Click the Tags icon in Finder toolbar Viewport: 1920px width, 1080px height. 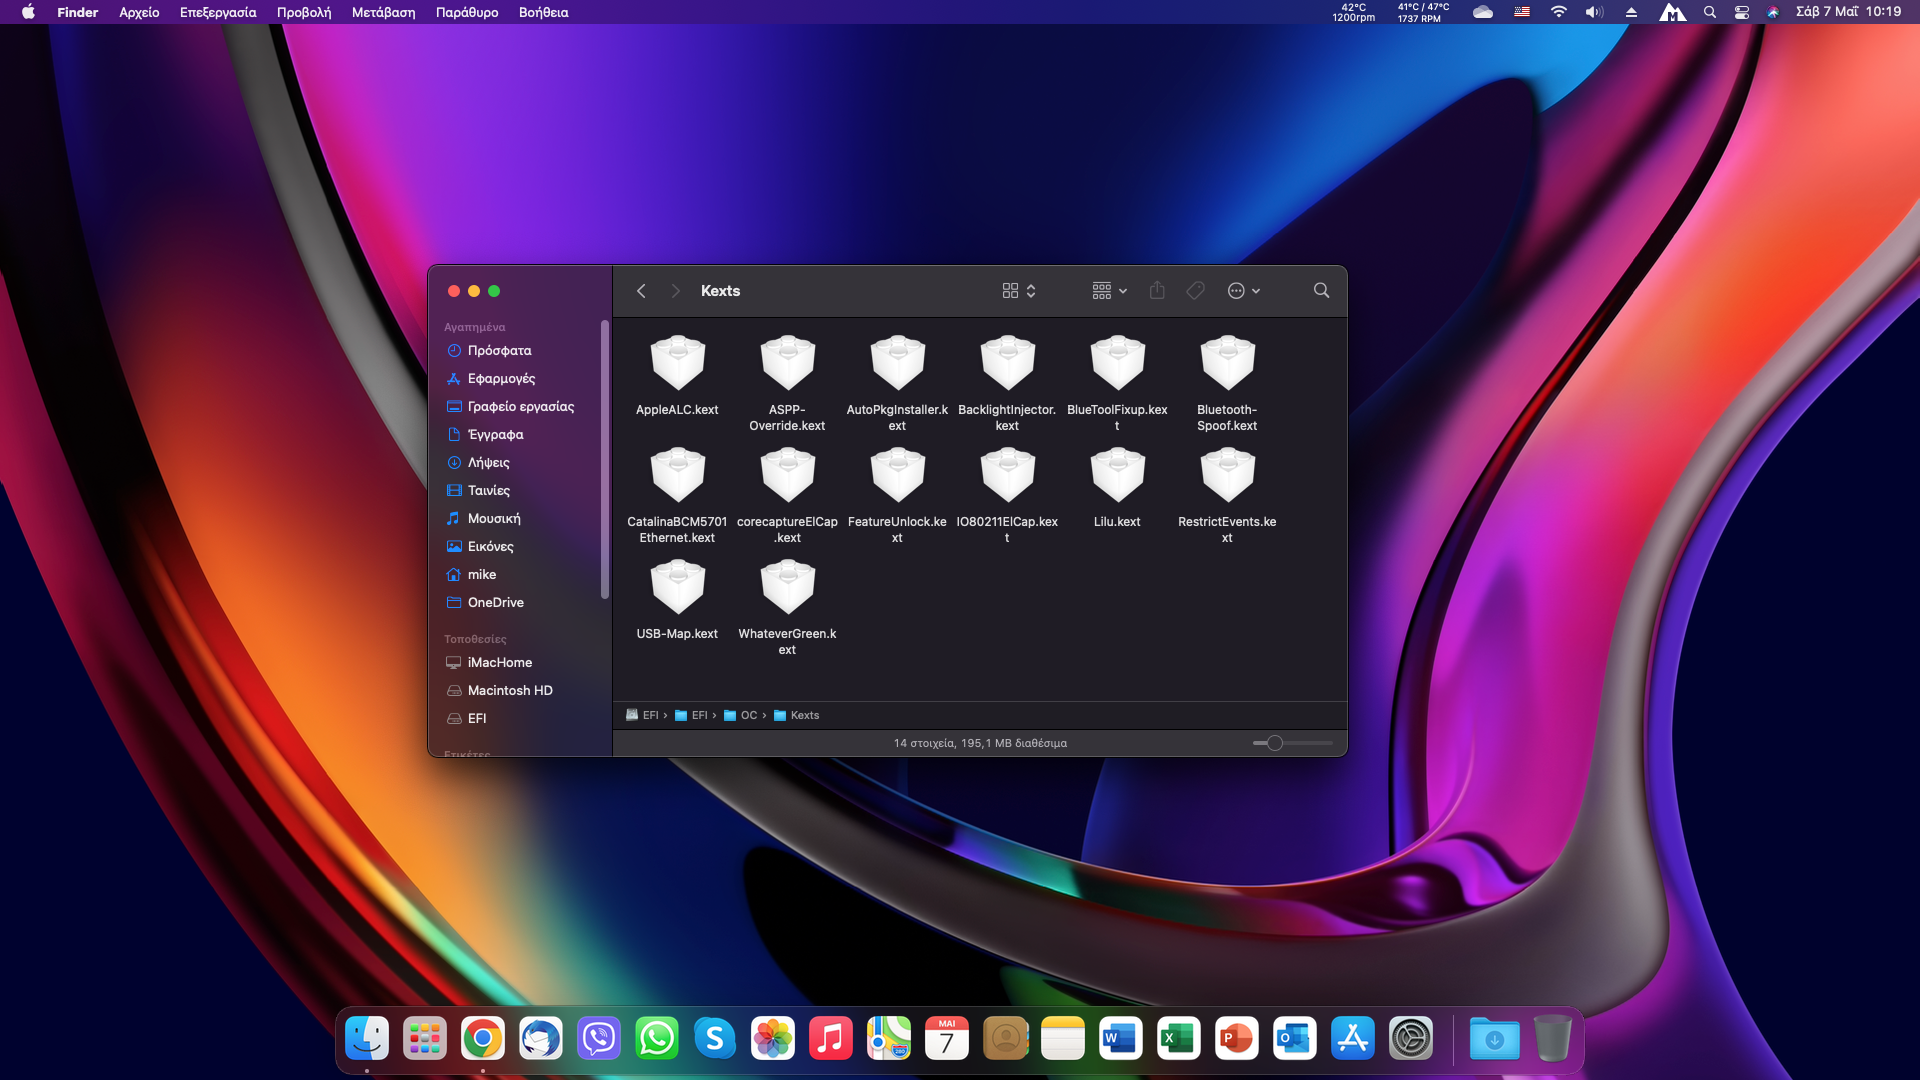point(1195,291)
